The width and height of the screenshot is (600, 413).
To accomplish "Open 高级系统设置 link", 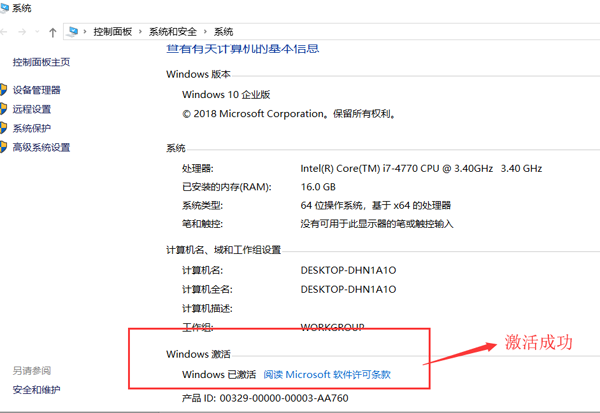I will point(41,147).
